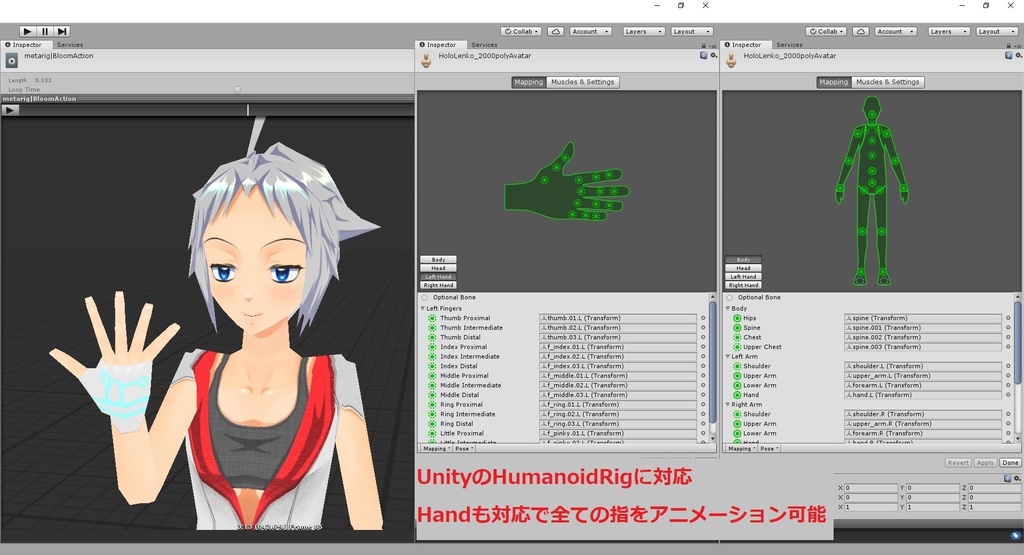
Task: Click the toolbar Pause button
Action: pos(44,31)
